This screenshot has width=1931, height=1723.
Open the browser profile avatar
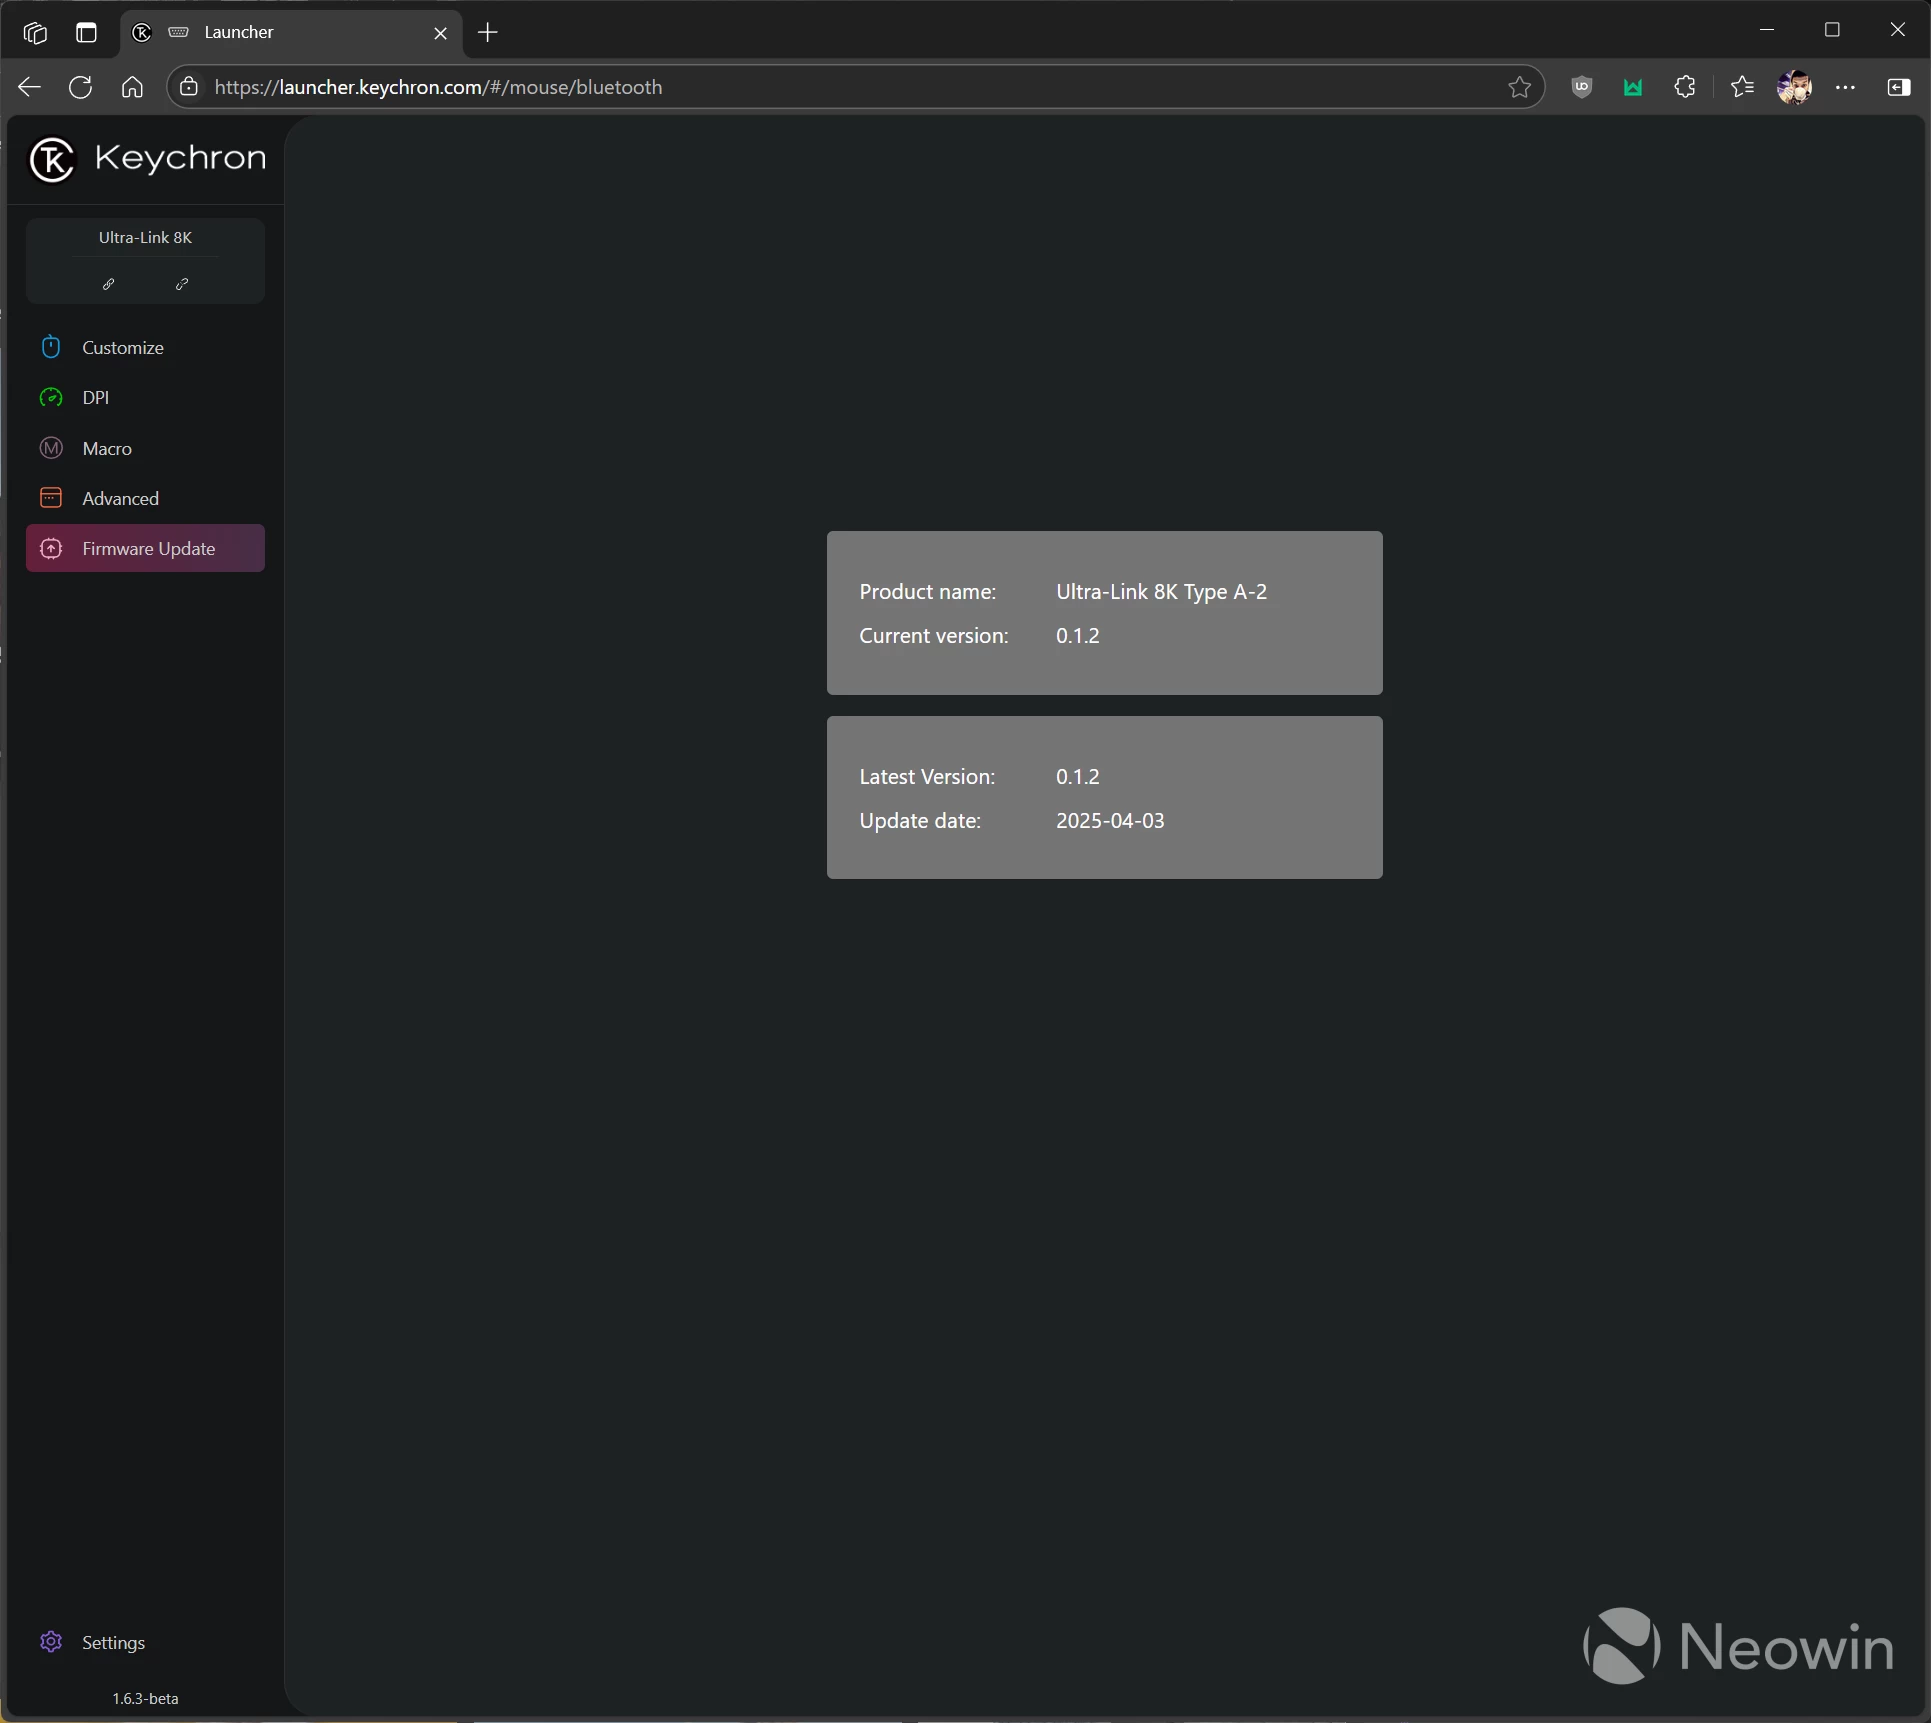click(1794, 87)
